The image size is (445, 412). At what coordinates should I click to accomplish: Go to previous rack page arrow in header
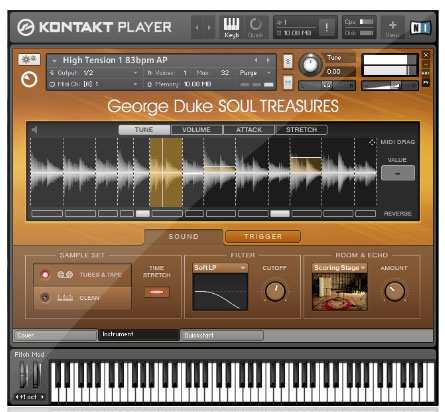click(197, 27)
